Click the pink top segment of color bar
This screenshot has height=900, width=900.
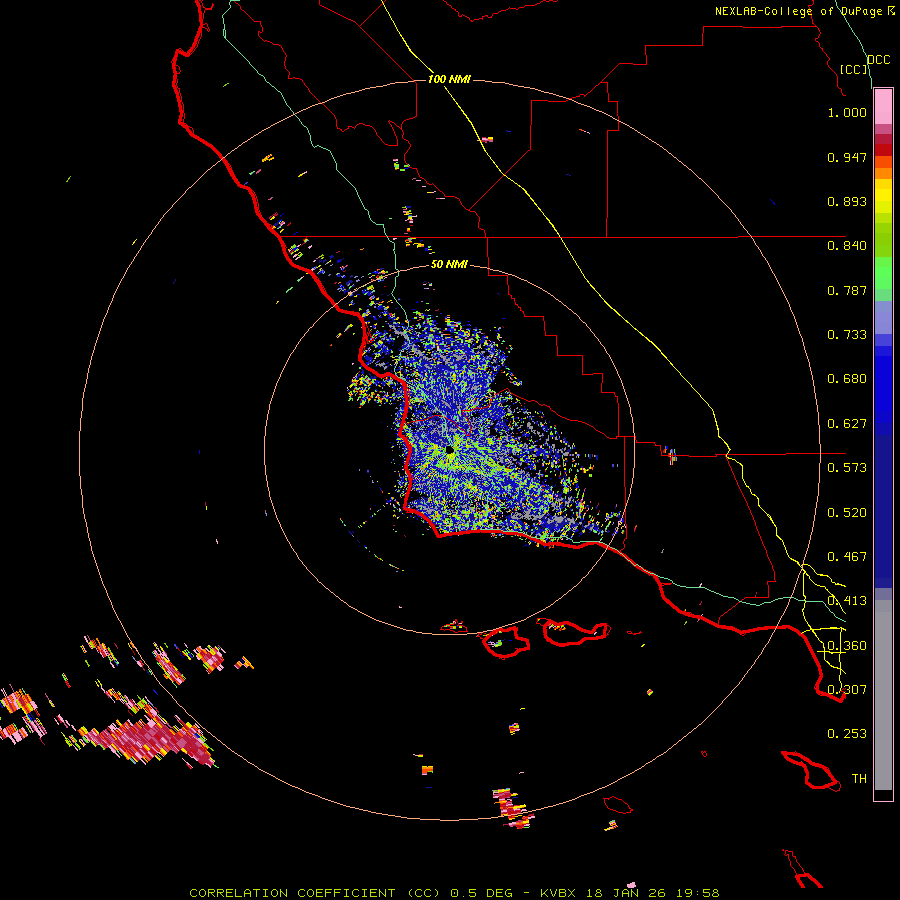883,107
